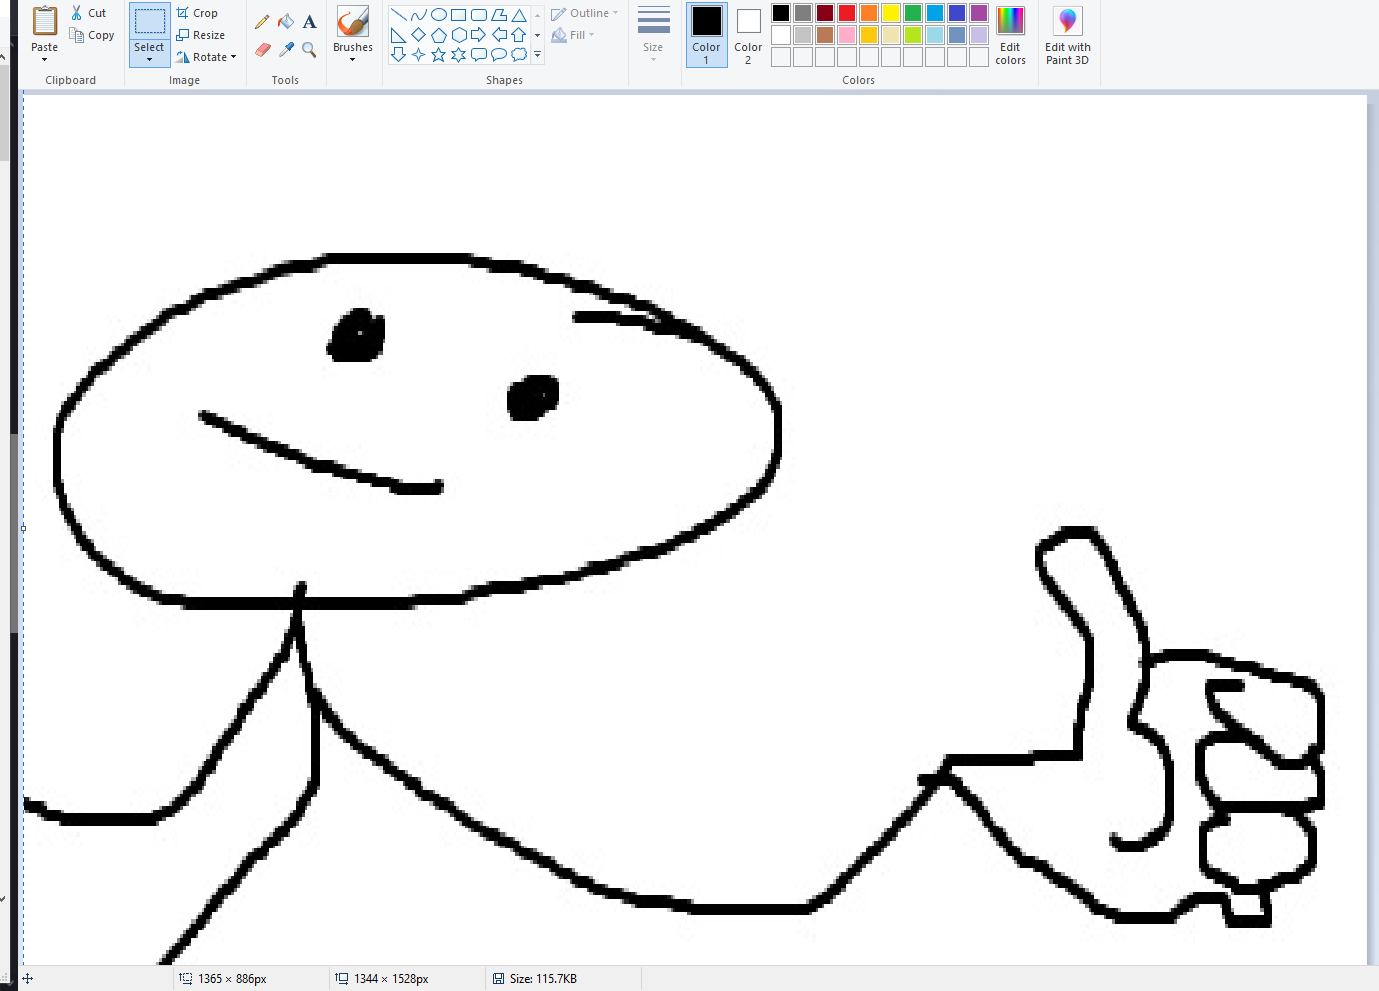This screenshot has height=991, width=1379.
Task: Pick the Cloud callout shape
Action: point(519,55)
